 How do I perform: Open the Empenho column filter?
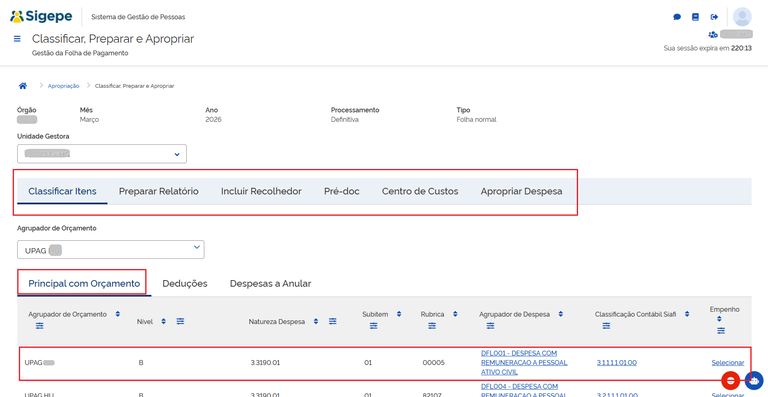click(x=721, y=331)
